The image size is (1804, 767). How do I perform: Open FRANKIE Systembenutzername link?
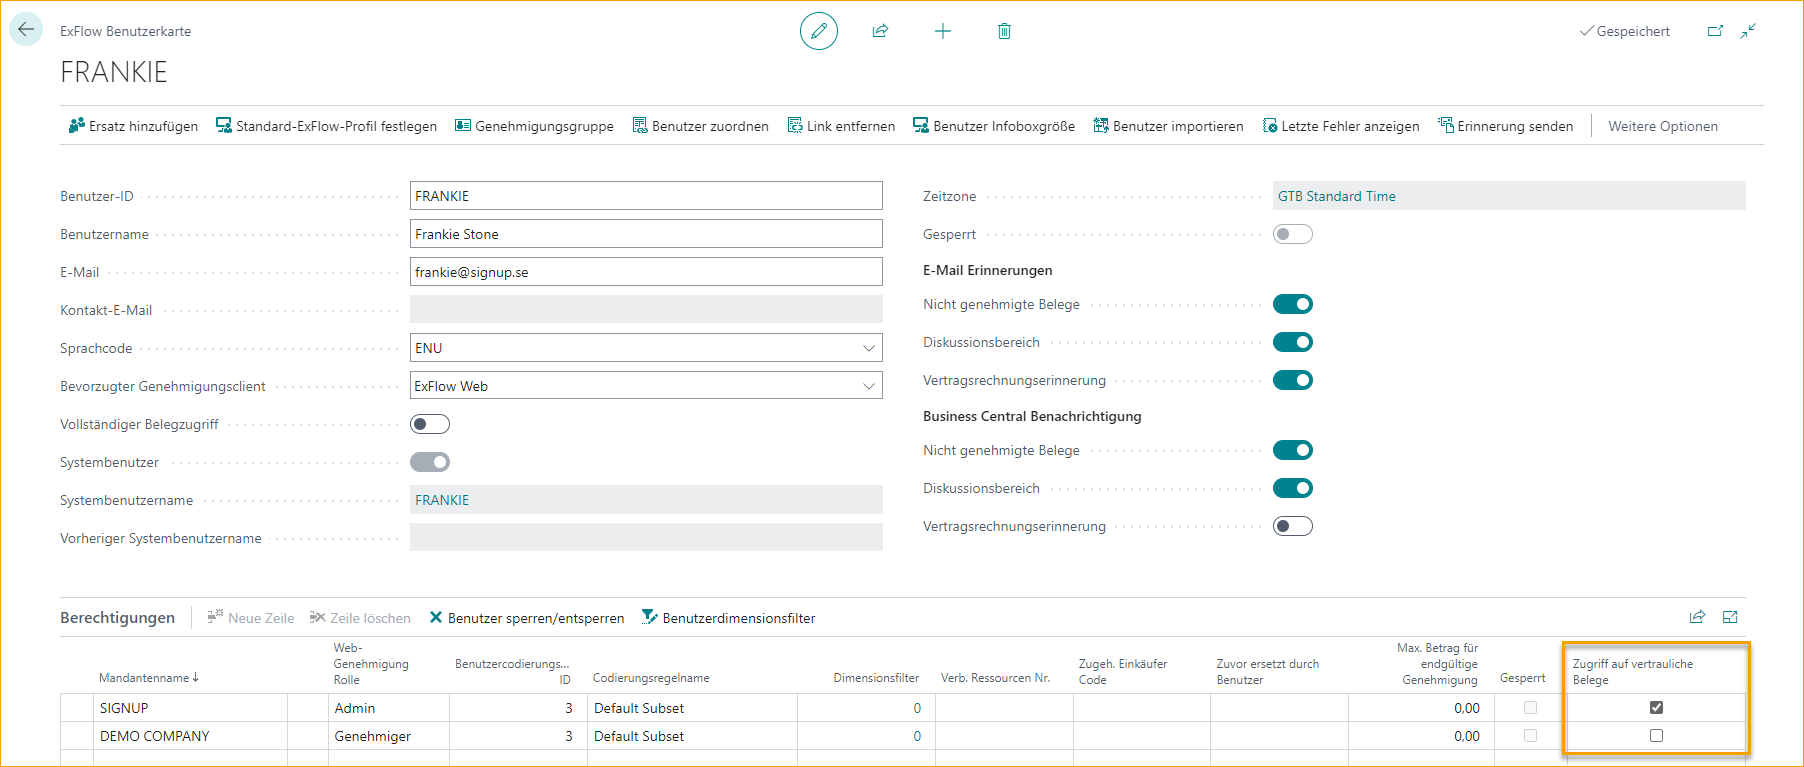[x=442, y=500]
